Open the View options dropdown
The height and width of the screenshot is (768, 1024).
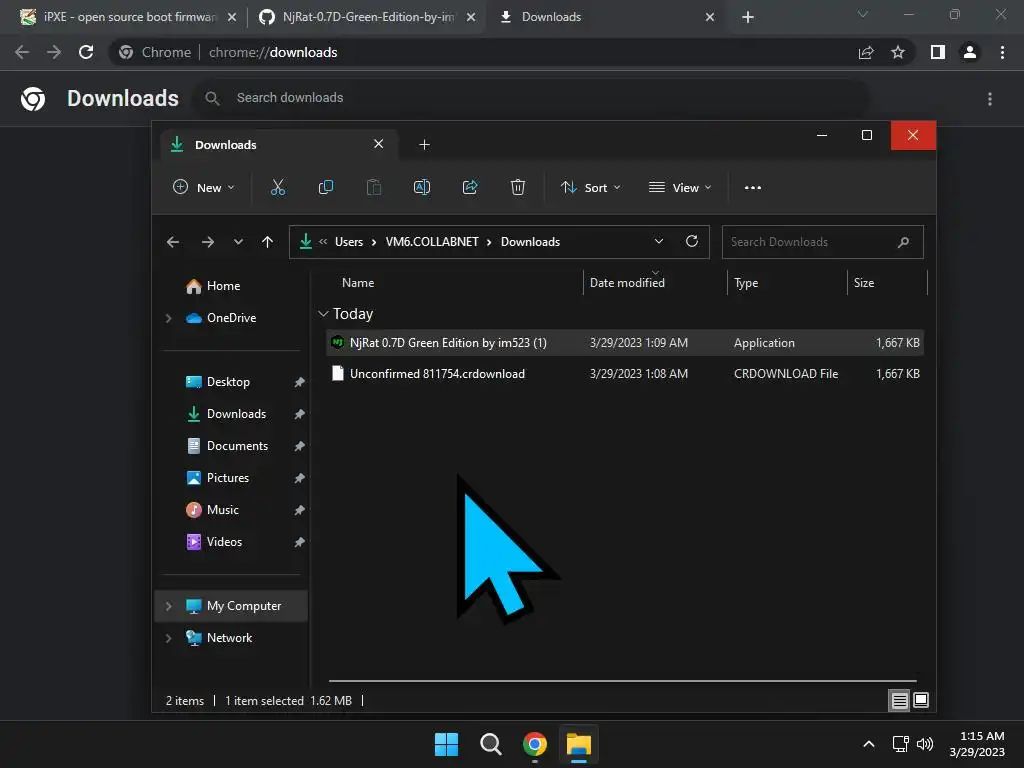(680, 187)
